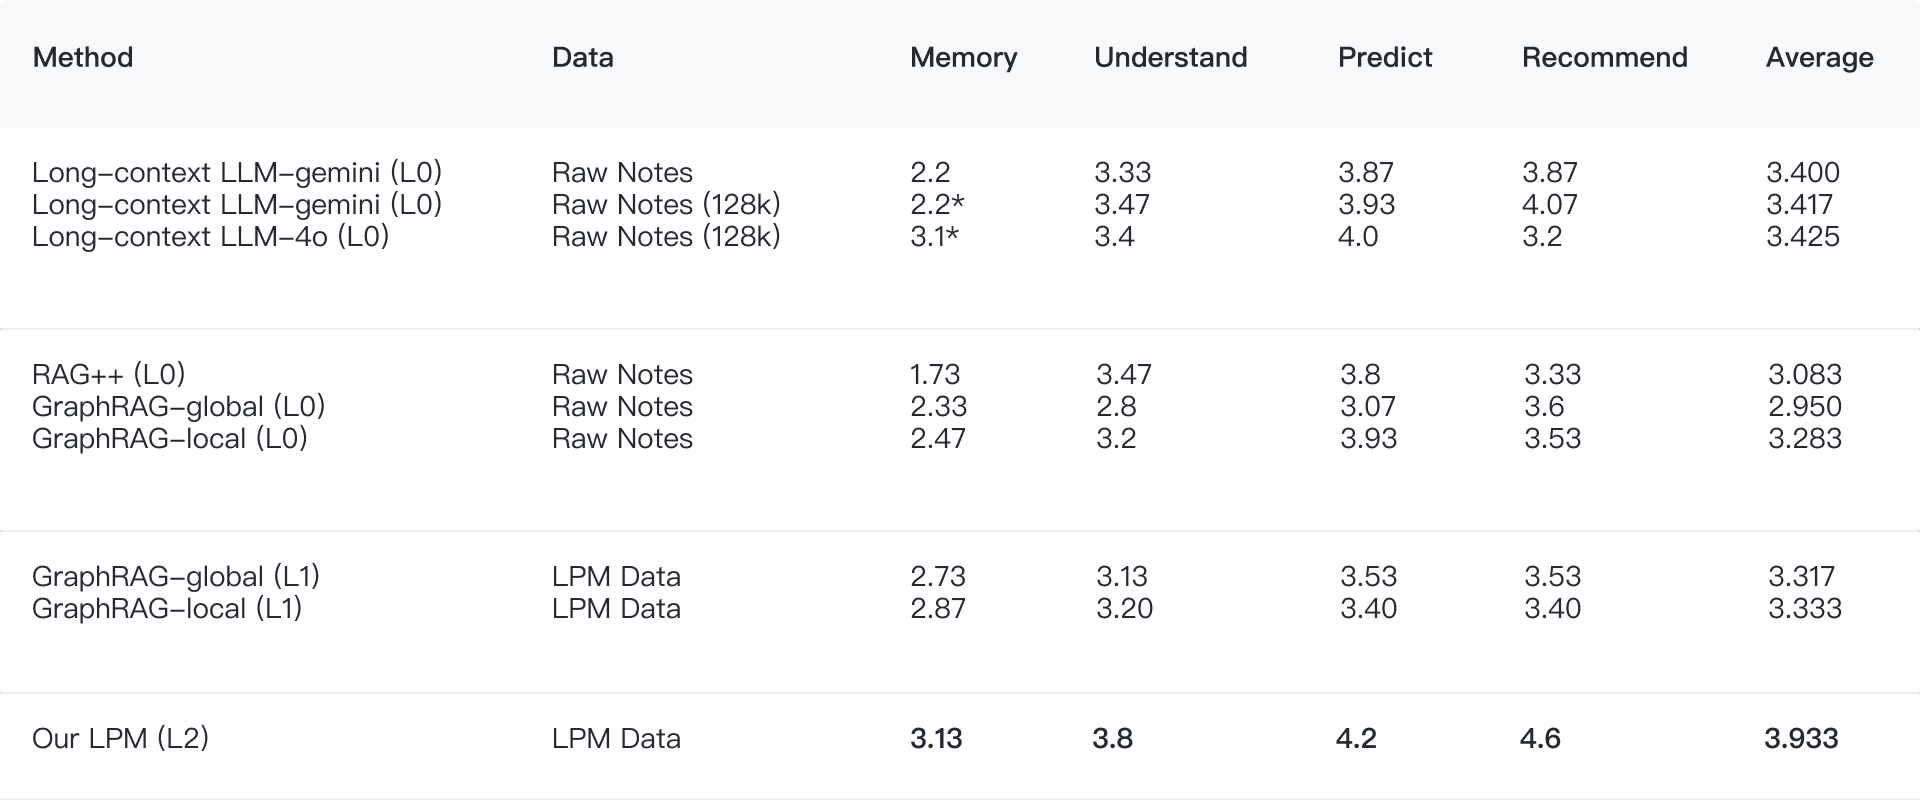Click the Long-context LLM-4o (L0) entry
This screenshot has width=1920, height=800.
(x=211, y=237)
